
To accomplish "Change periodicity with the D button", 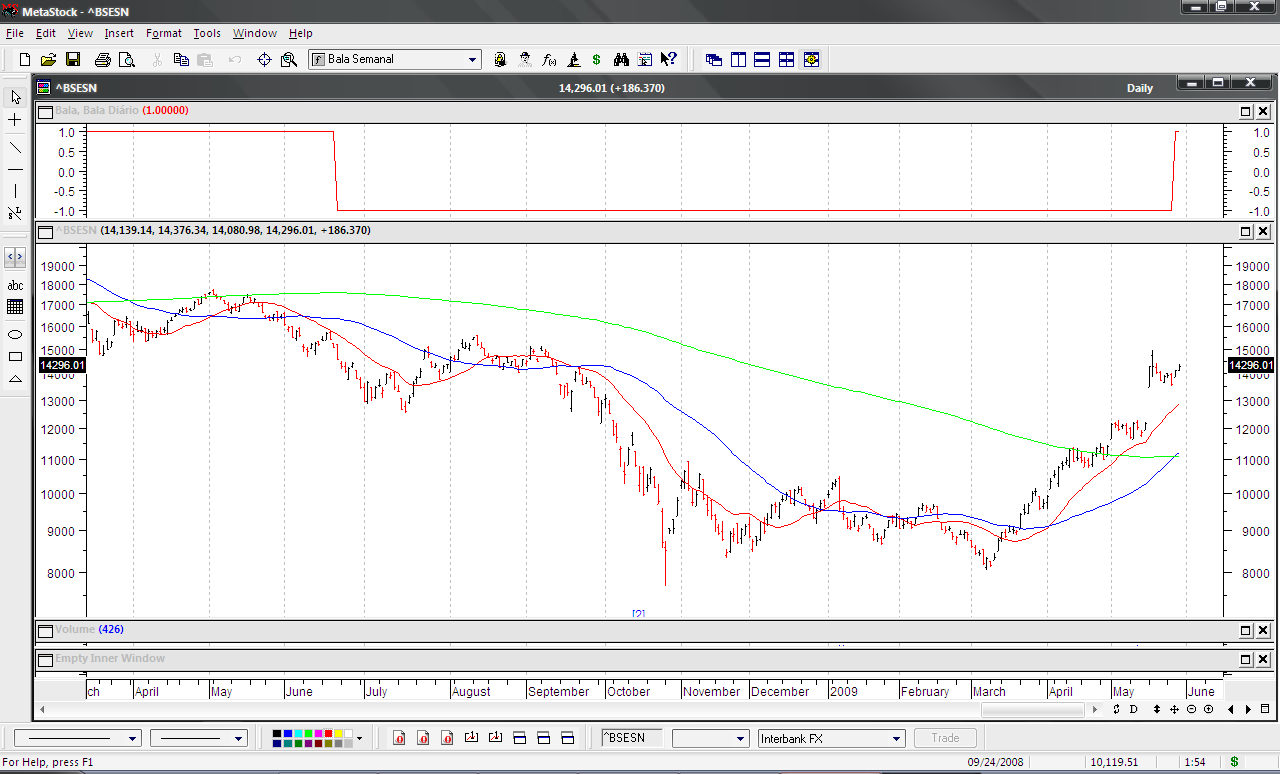I will [1134, 709].
